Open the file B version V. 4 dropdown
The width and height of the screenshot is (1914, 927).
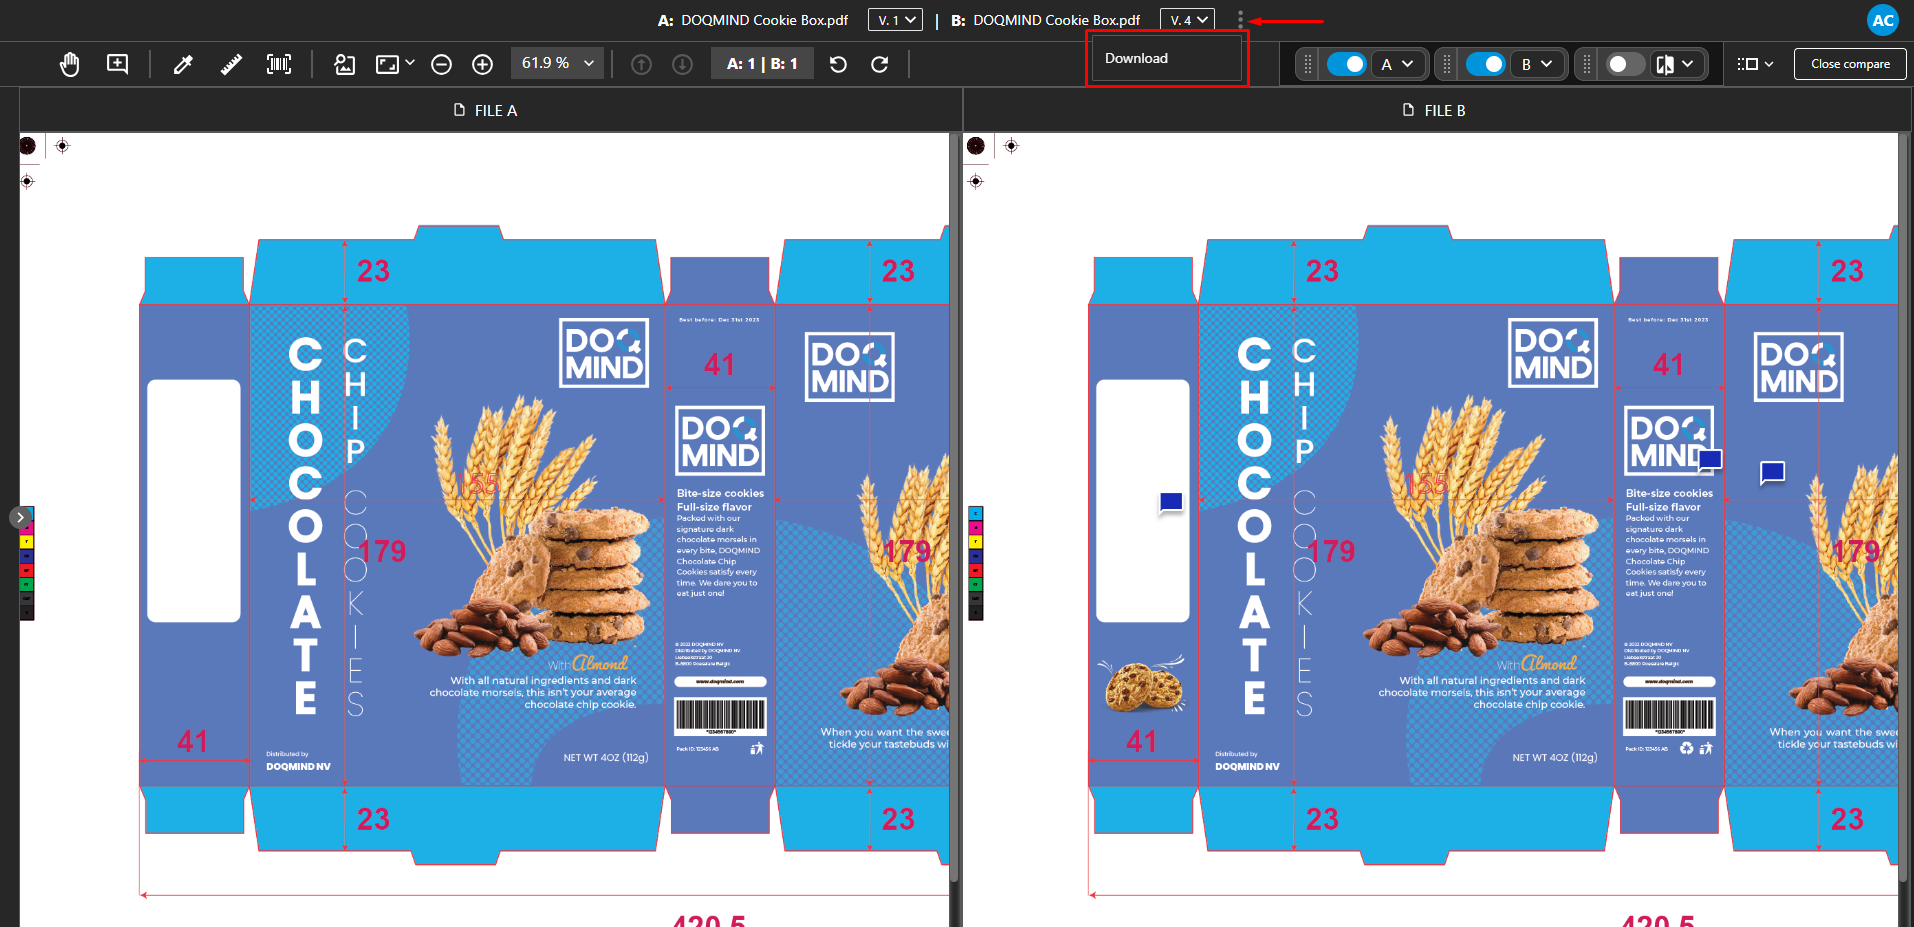tap(1187, 20)
